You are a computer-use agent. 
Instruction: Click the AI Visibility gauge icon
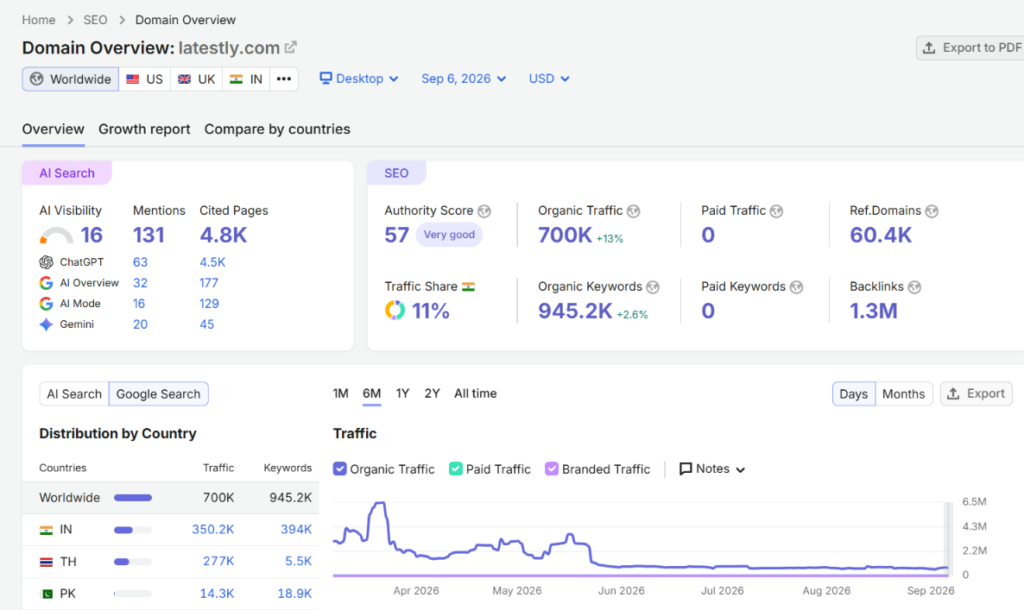pyautogui.click(x=56, y=235)
